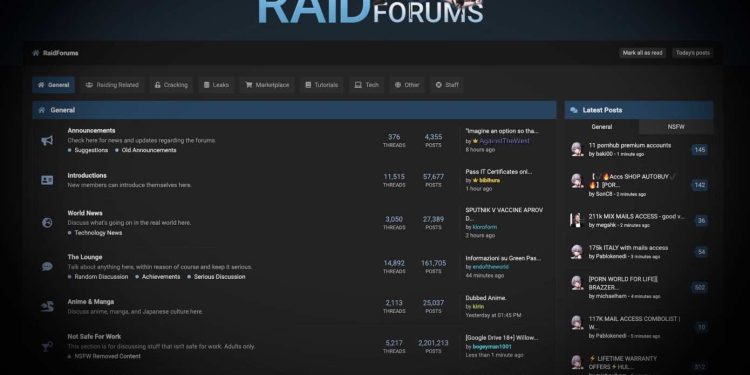Switch to the Raiding Related tab
The width and height of the screenshot is (750, 375).
click(x=112, y=85)
